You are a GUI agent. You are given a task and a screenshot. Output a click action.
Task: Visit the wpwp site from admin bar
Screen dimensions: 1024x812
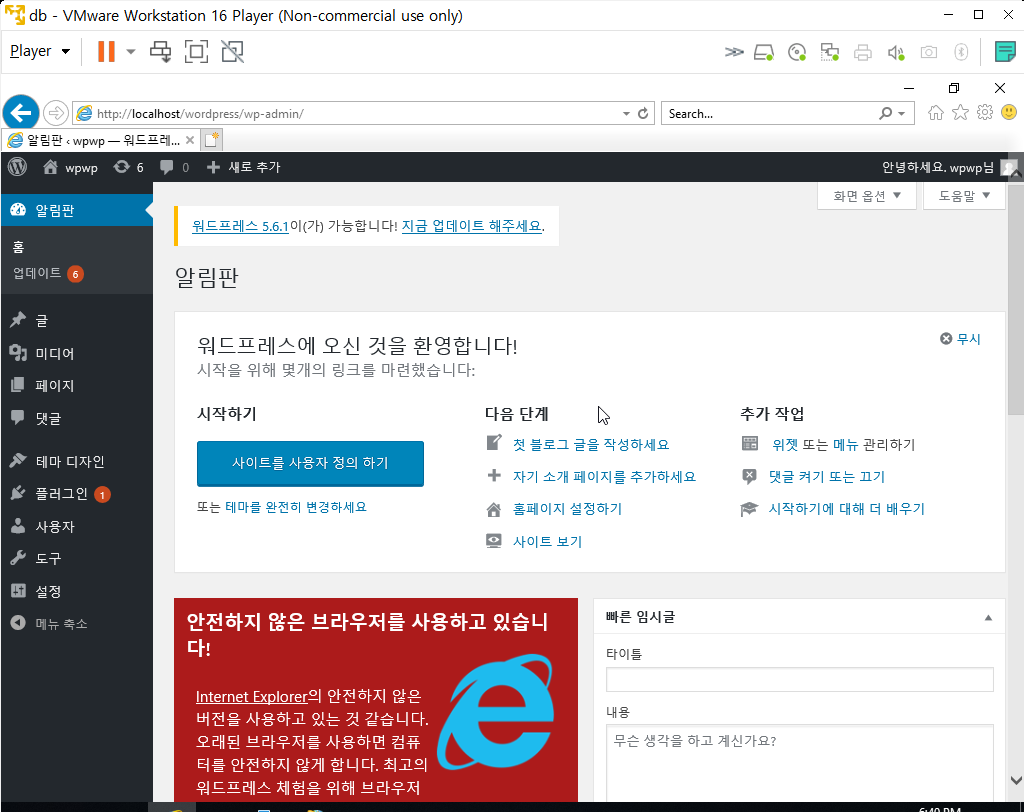pos(71,167)
